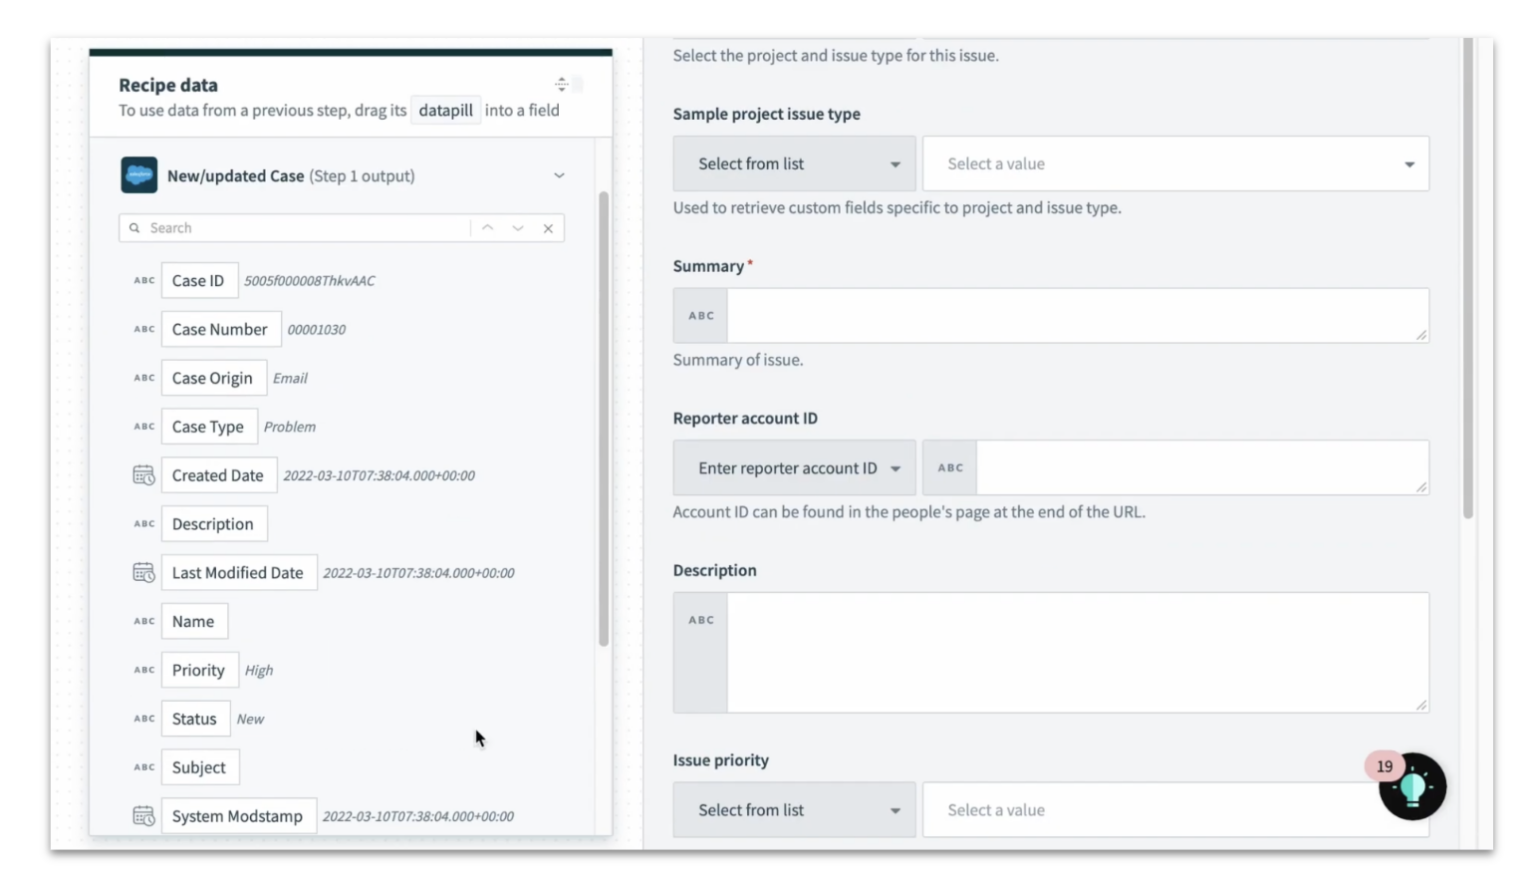Open the lightbulb help widget showing 19 notifications
This screenshot has width=1536, height=895.
(x=1412, y=787)
